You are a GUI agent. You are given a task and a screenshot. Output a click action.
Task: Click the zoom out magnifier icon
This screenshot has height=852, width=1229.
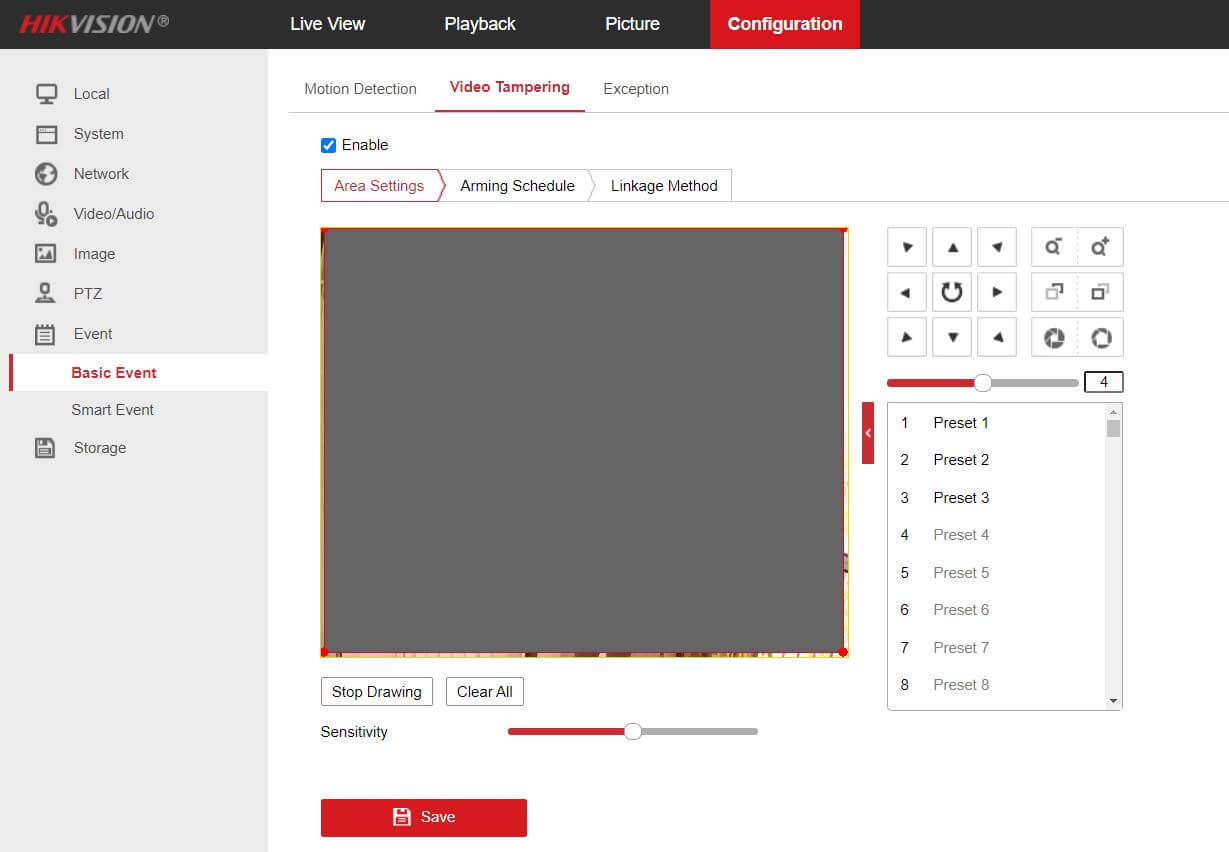(x=1053, y=247)
